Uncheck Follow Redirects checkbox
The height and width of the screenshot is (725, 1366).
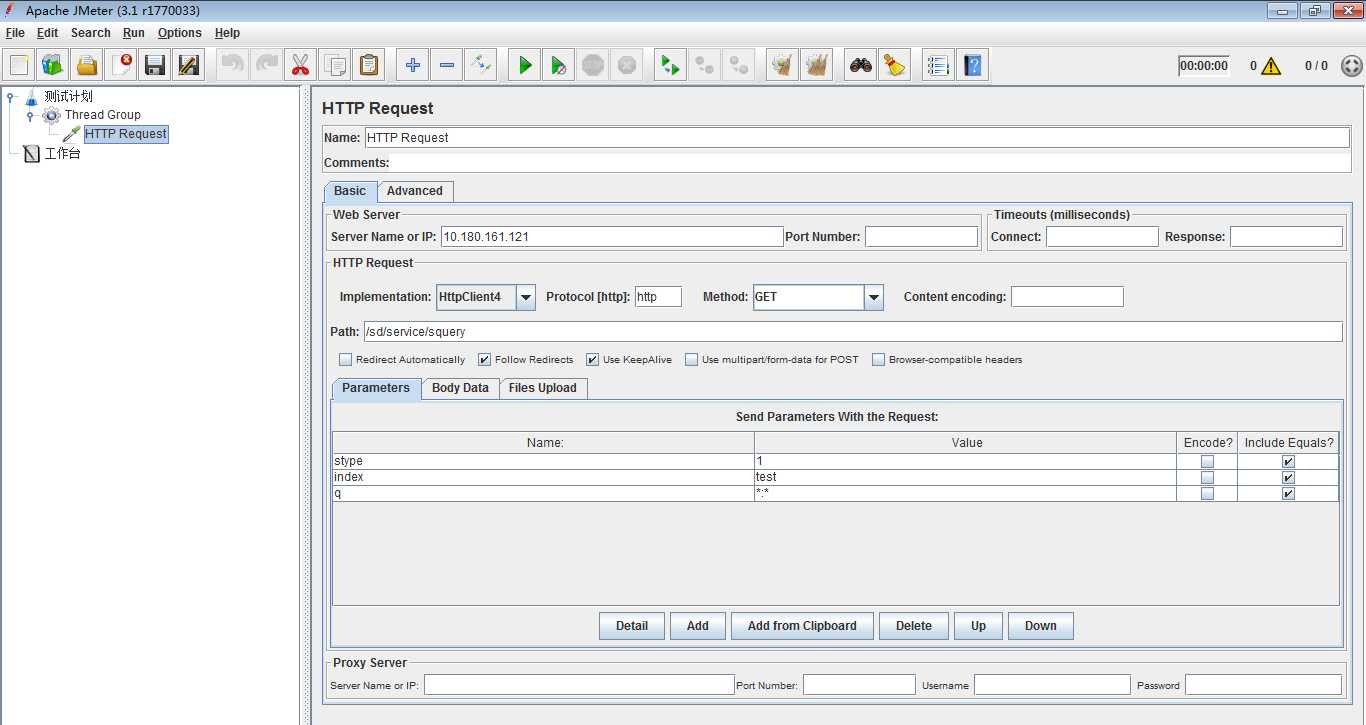[x=485, y=359]
